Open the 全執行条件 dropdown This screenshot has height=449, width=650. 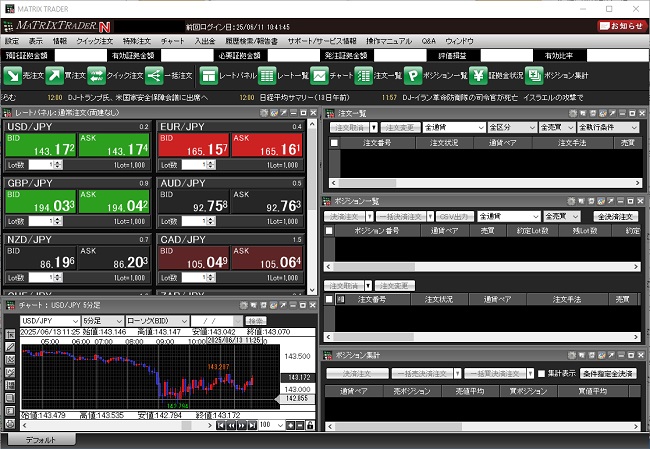pyautogui.click(x=608, y=127)
